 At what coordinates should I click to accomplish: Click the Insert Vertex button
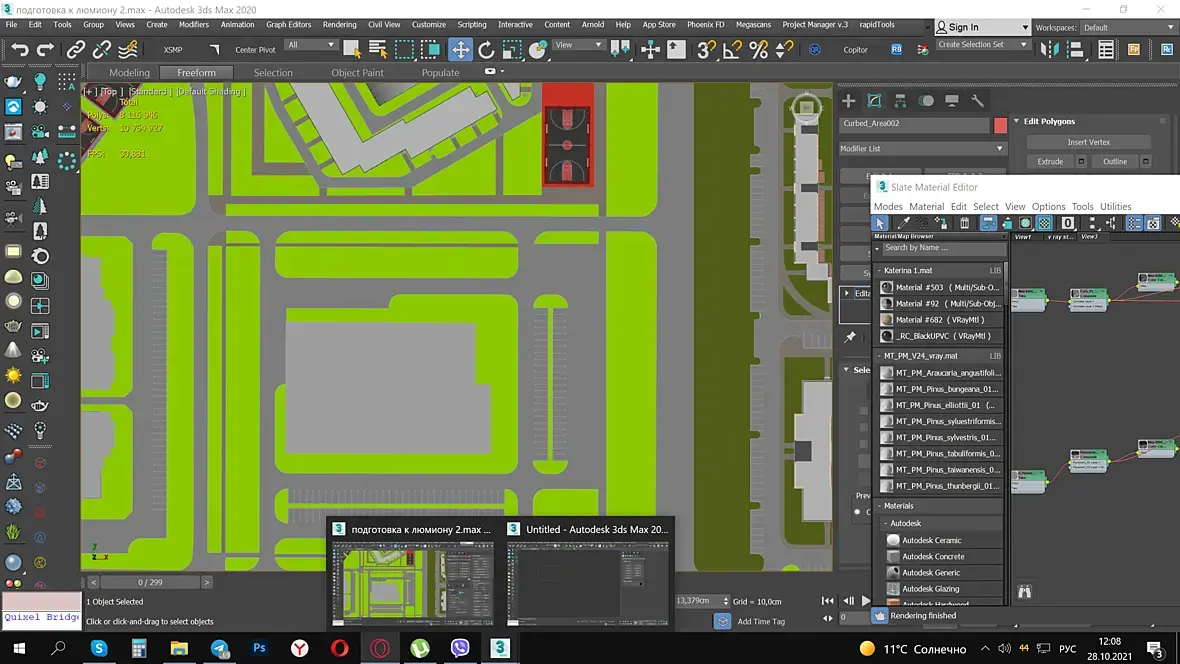pyautogui.click(x=1088, y=142)
